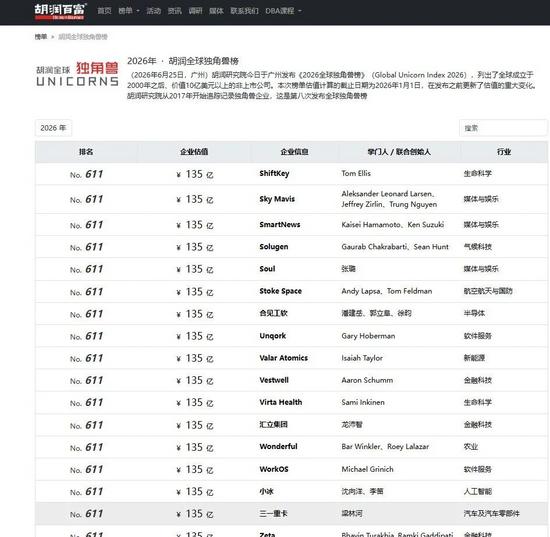This screenshot has height=537, width=550.
Task: Select the 汇立集团 company name
Action: pos(273,424)
